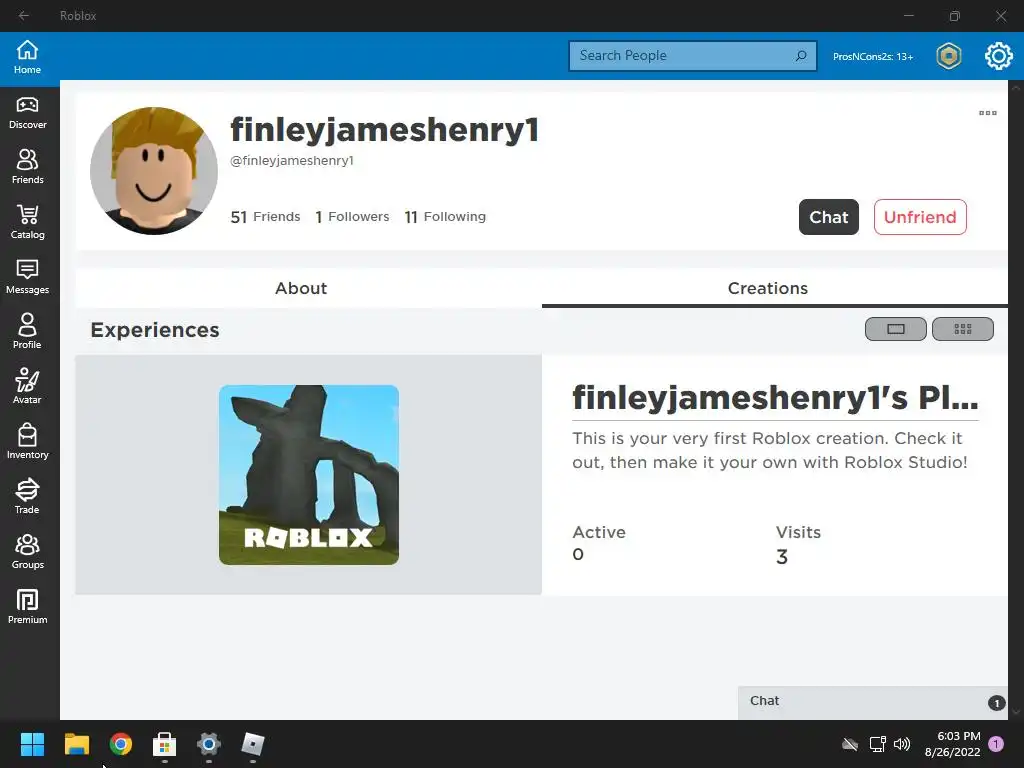Screen dimensions: 1024x768
Task: Switch to single-item slideshow view
Action: (x=895, y=329)
